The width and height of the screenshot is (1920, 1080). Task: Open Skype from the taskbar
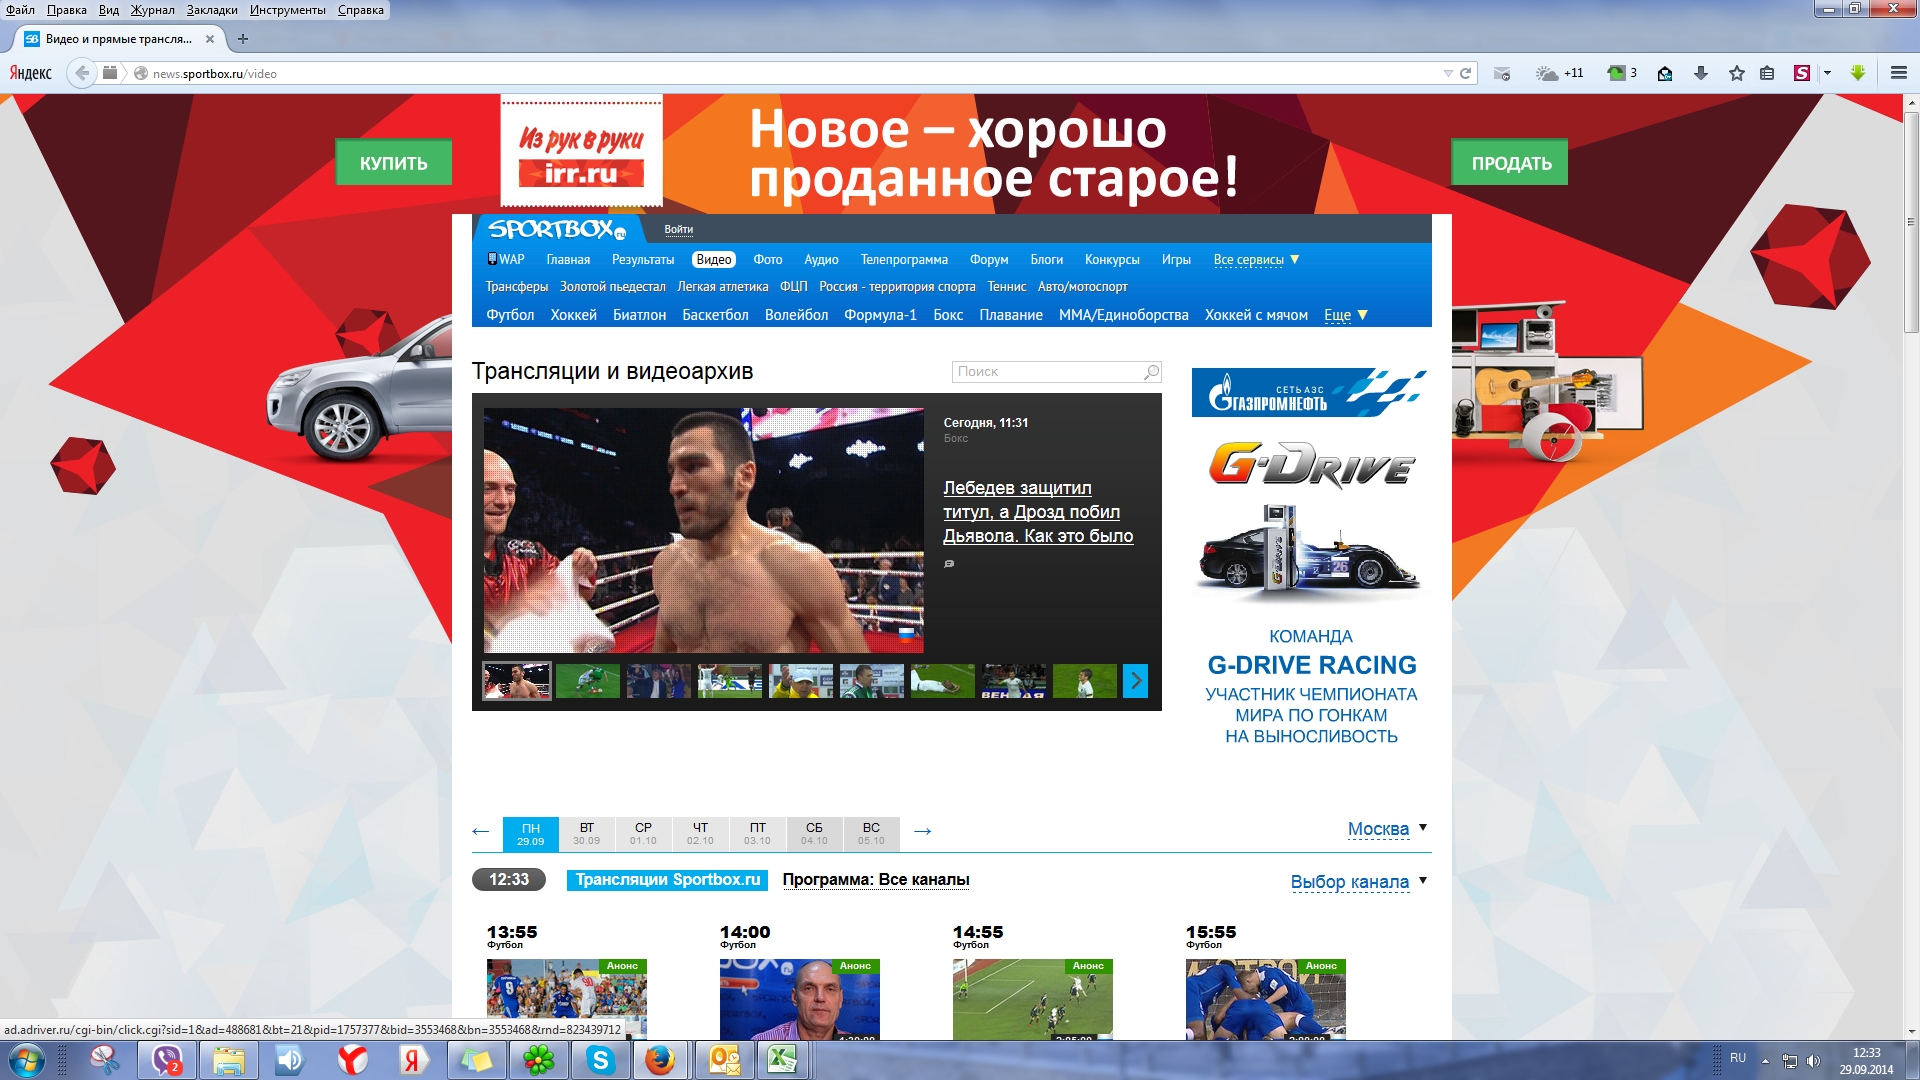click(600, 1060)
